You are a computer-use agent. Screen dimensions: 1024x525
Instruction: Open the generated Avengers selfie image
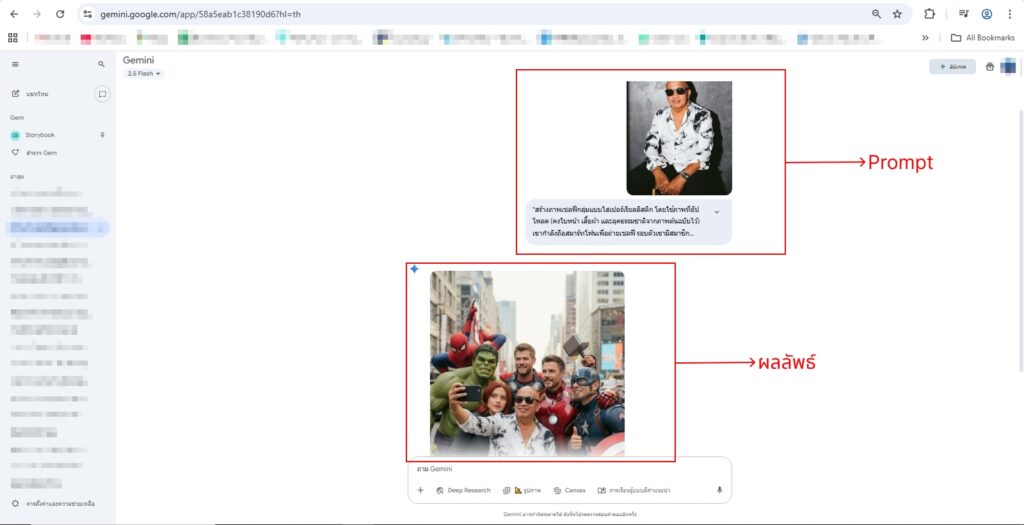click(x=527, y=364)
